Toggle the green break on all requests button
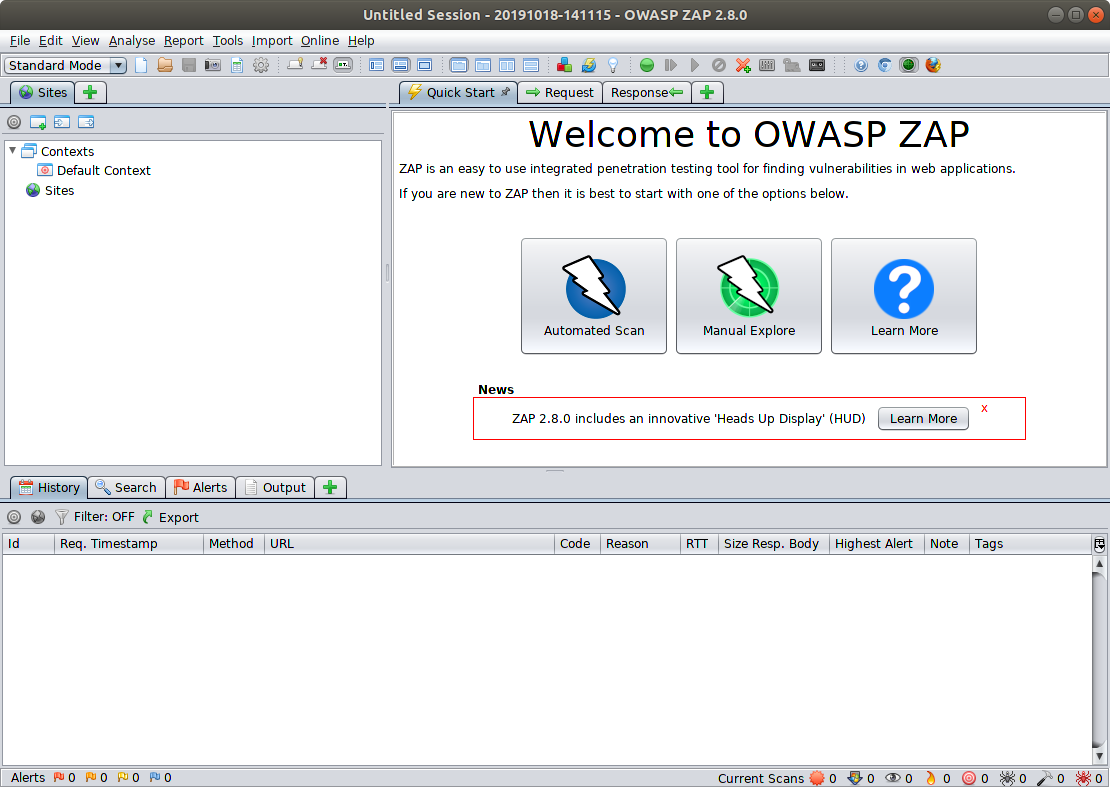The height and width of the screenshot is (788, 1110). coord(646,65)
